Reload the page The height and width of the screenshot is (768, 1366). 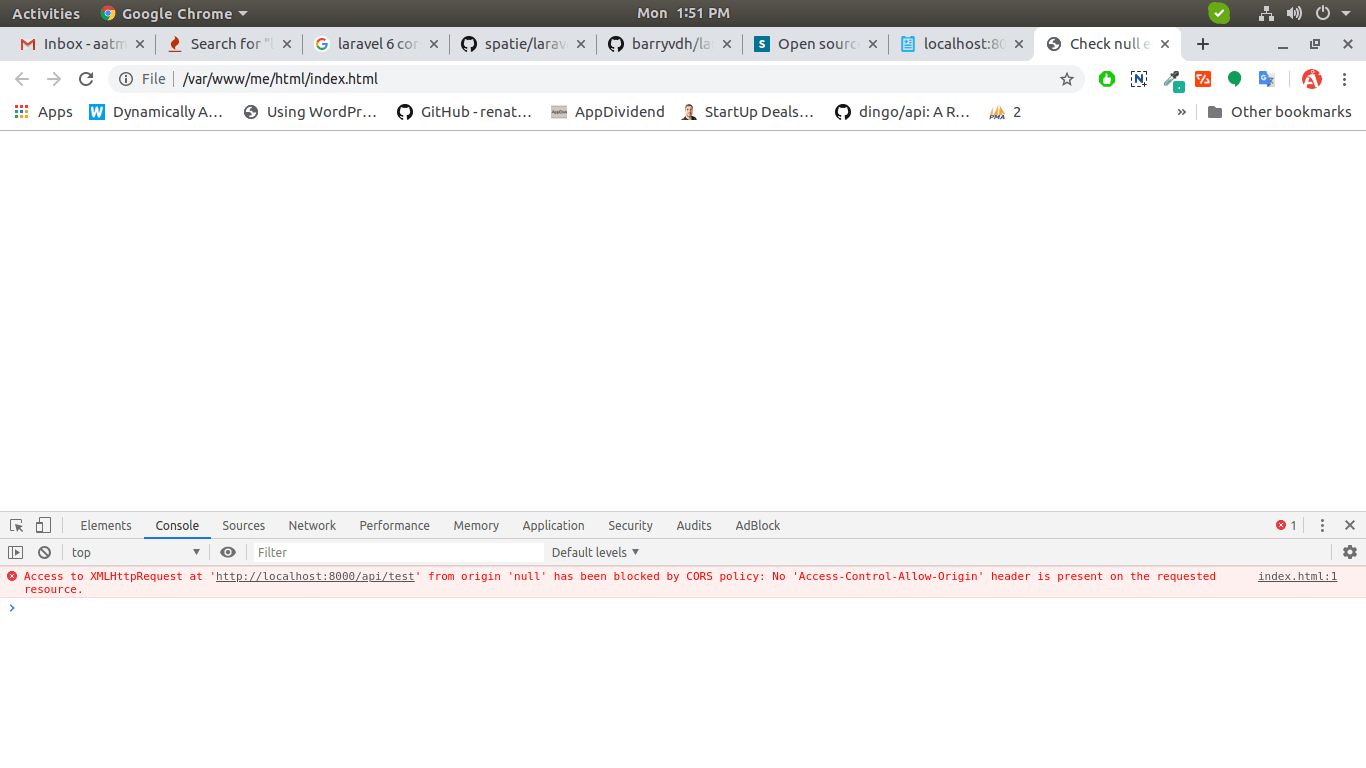[86, 79]
